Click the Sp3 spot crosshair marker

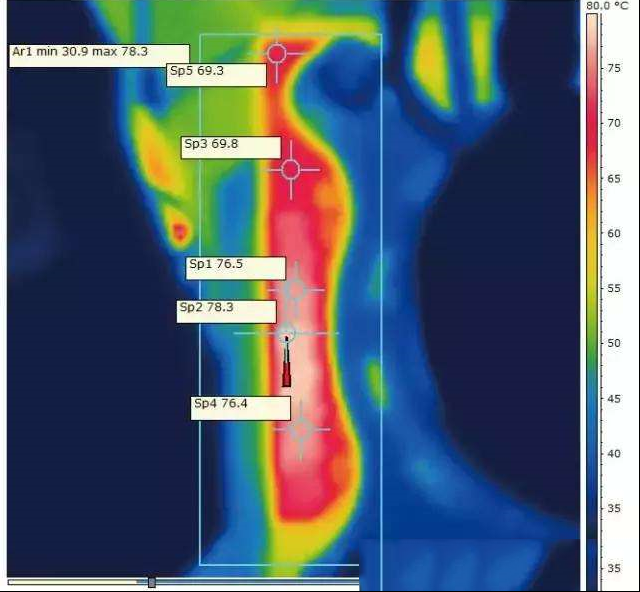pyautogui.click(x=291, y=169)
